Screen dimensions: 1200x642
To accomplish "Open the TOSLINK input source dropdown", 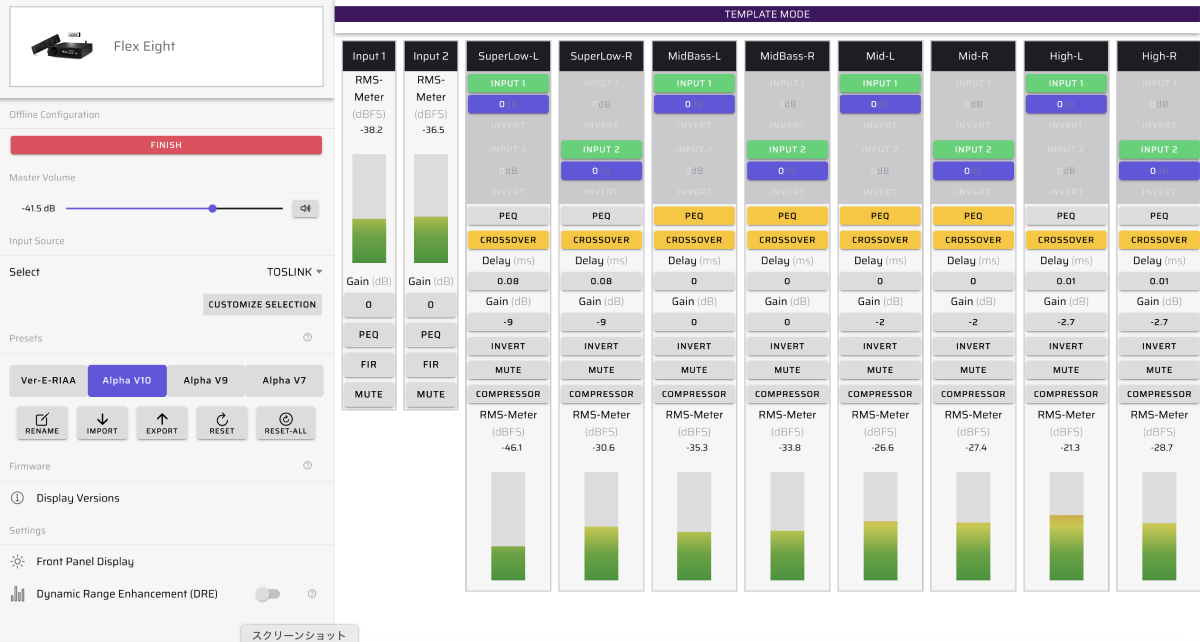I will click(294, 272).
